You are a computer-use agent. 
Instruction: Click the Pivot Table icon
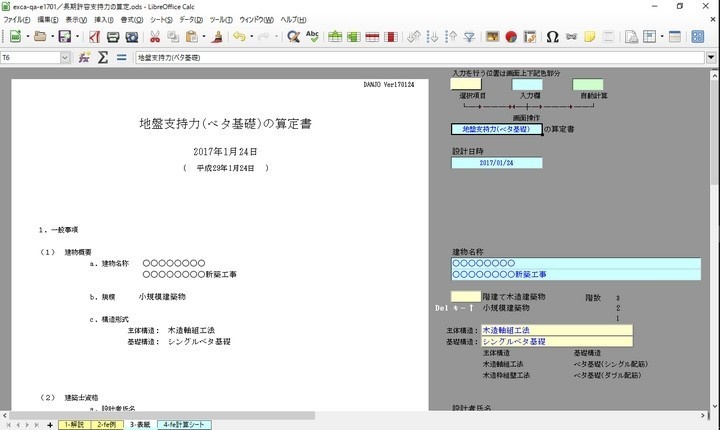tap(530, 37)
